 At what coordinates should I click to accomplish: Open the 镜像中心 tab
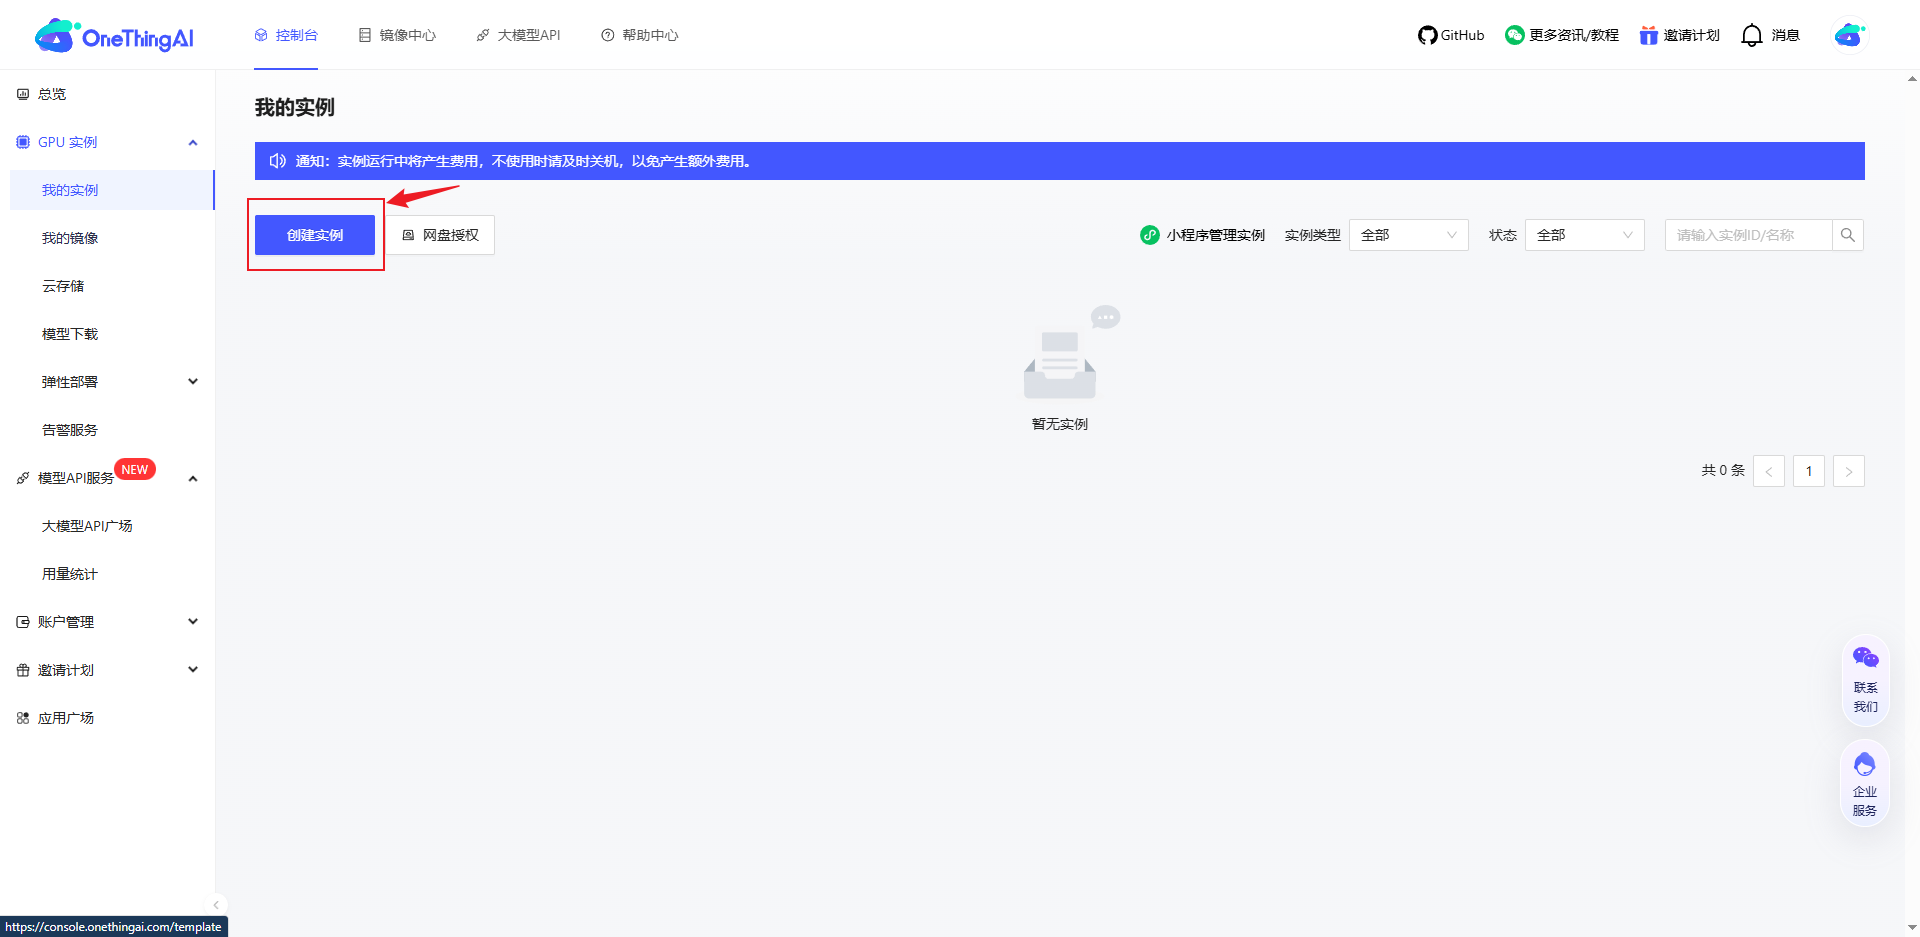397,35
